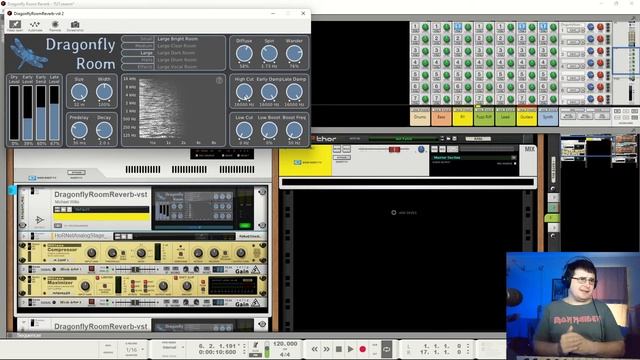Click the Input Gain knob on the Compressor device
The width and height of the screenshot is (640, 360).
91,253
